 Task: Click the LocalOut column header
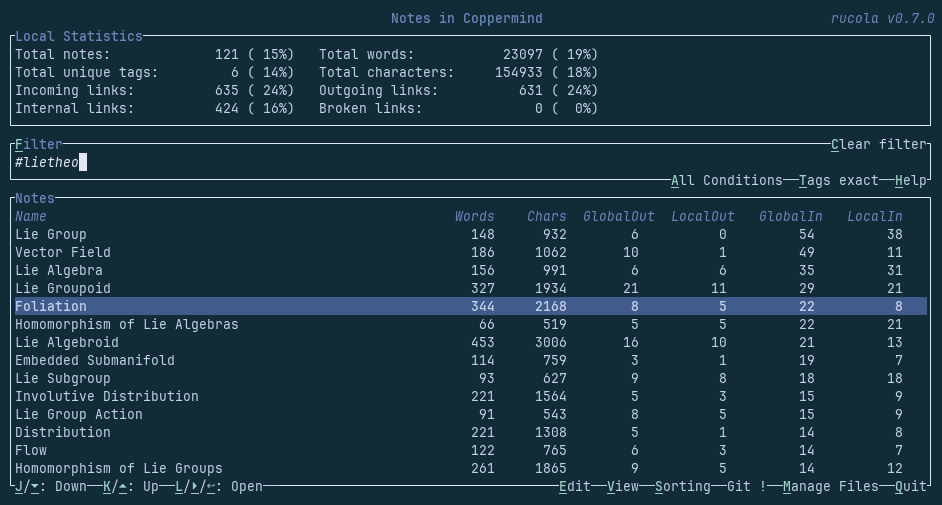pyautogui.click(x=702, y=216)
